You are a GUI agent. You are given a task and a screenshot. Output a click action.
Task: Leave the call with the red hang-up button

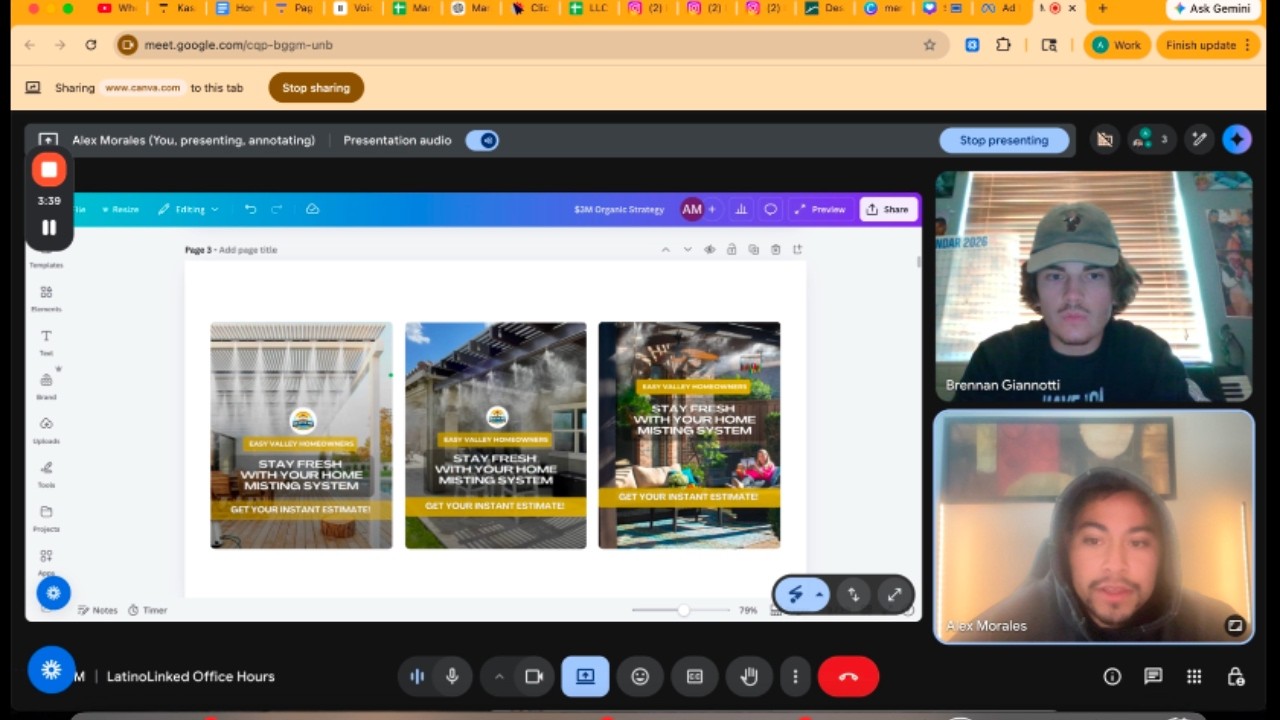click(x=848, y=677)
